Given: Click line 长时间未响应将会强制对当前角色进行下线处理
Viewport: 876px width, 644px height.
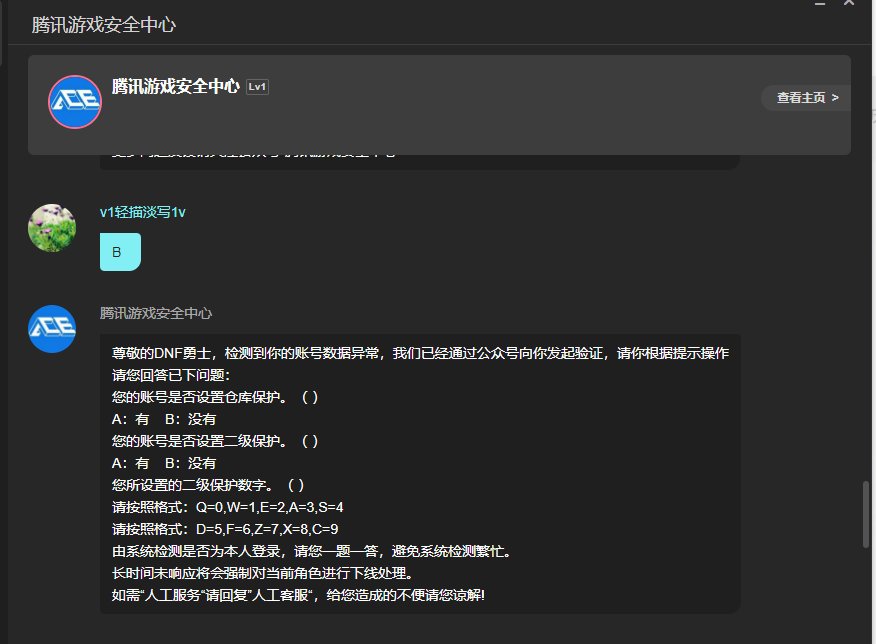Looking at the screenshot, I should (x=263, y=573).
